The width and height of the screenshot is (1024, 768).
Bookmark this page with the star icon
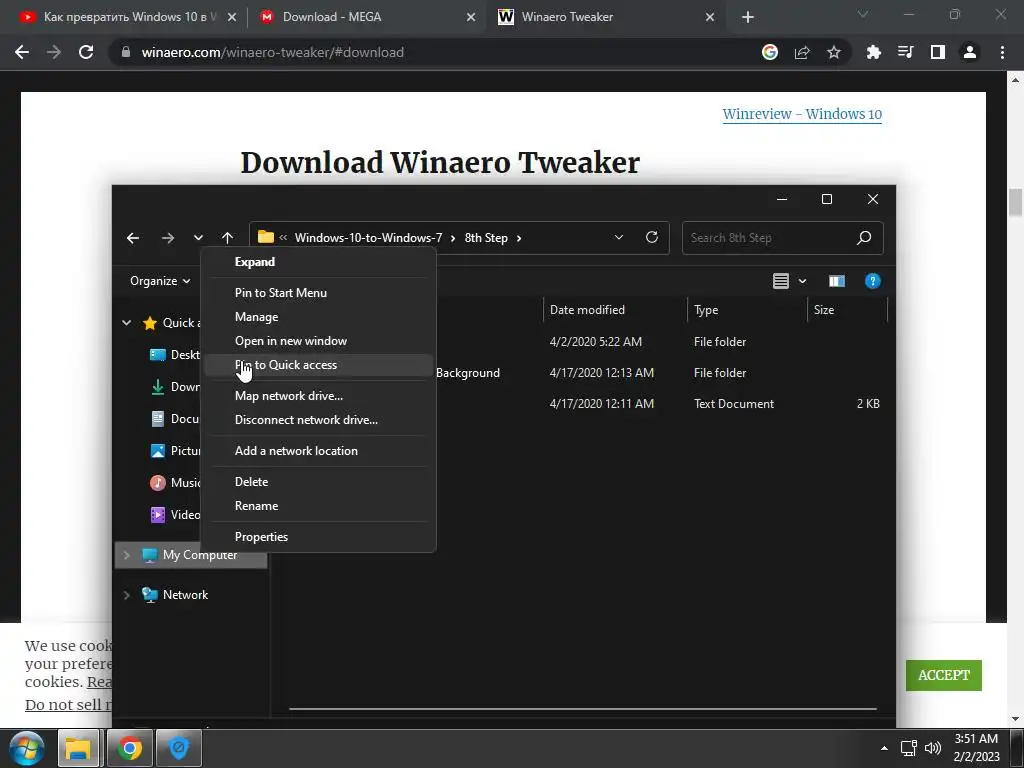tap(833, 52)
